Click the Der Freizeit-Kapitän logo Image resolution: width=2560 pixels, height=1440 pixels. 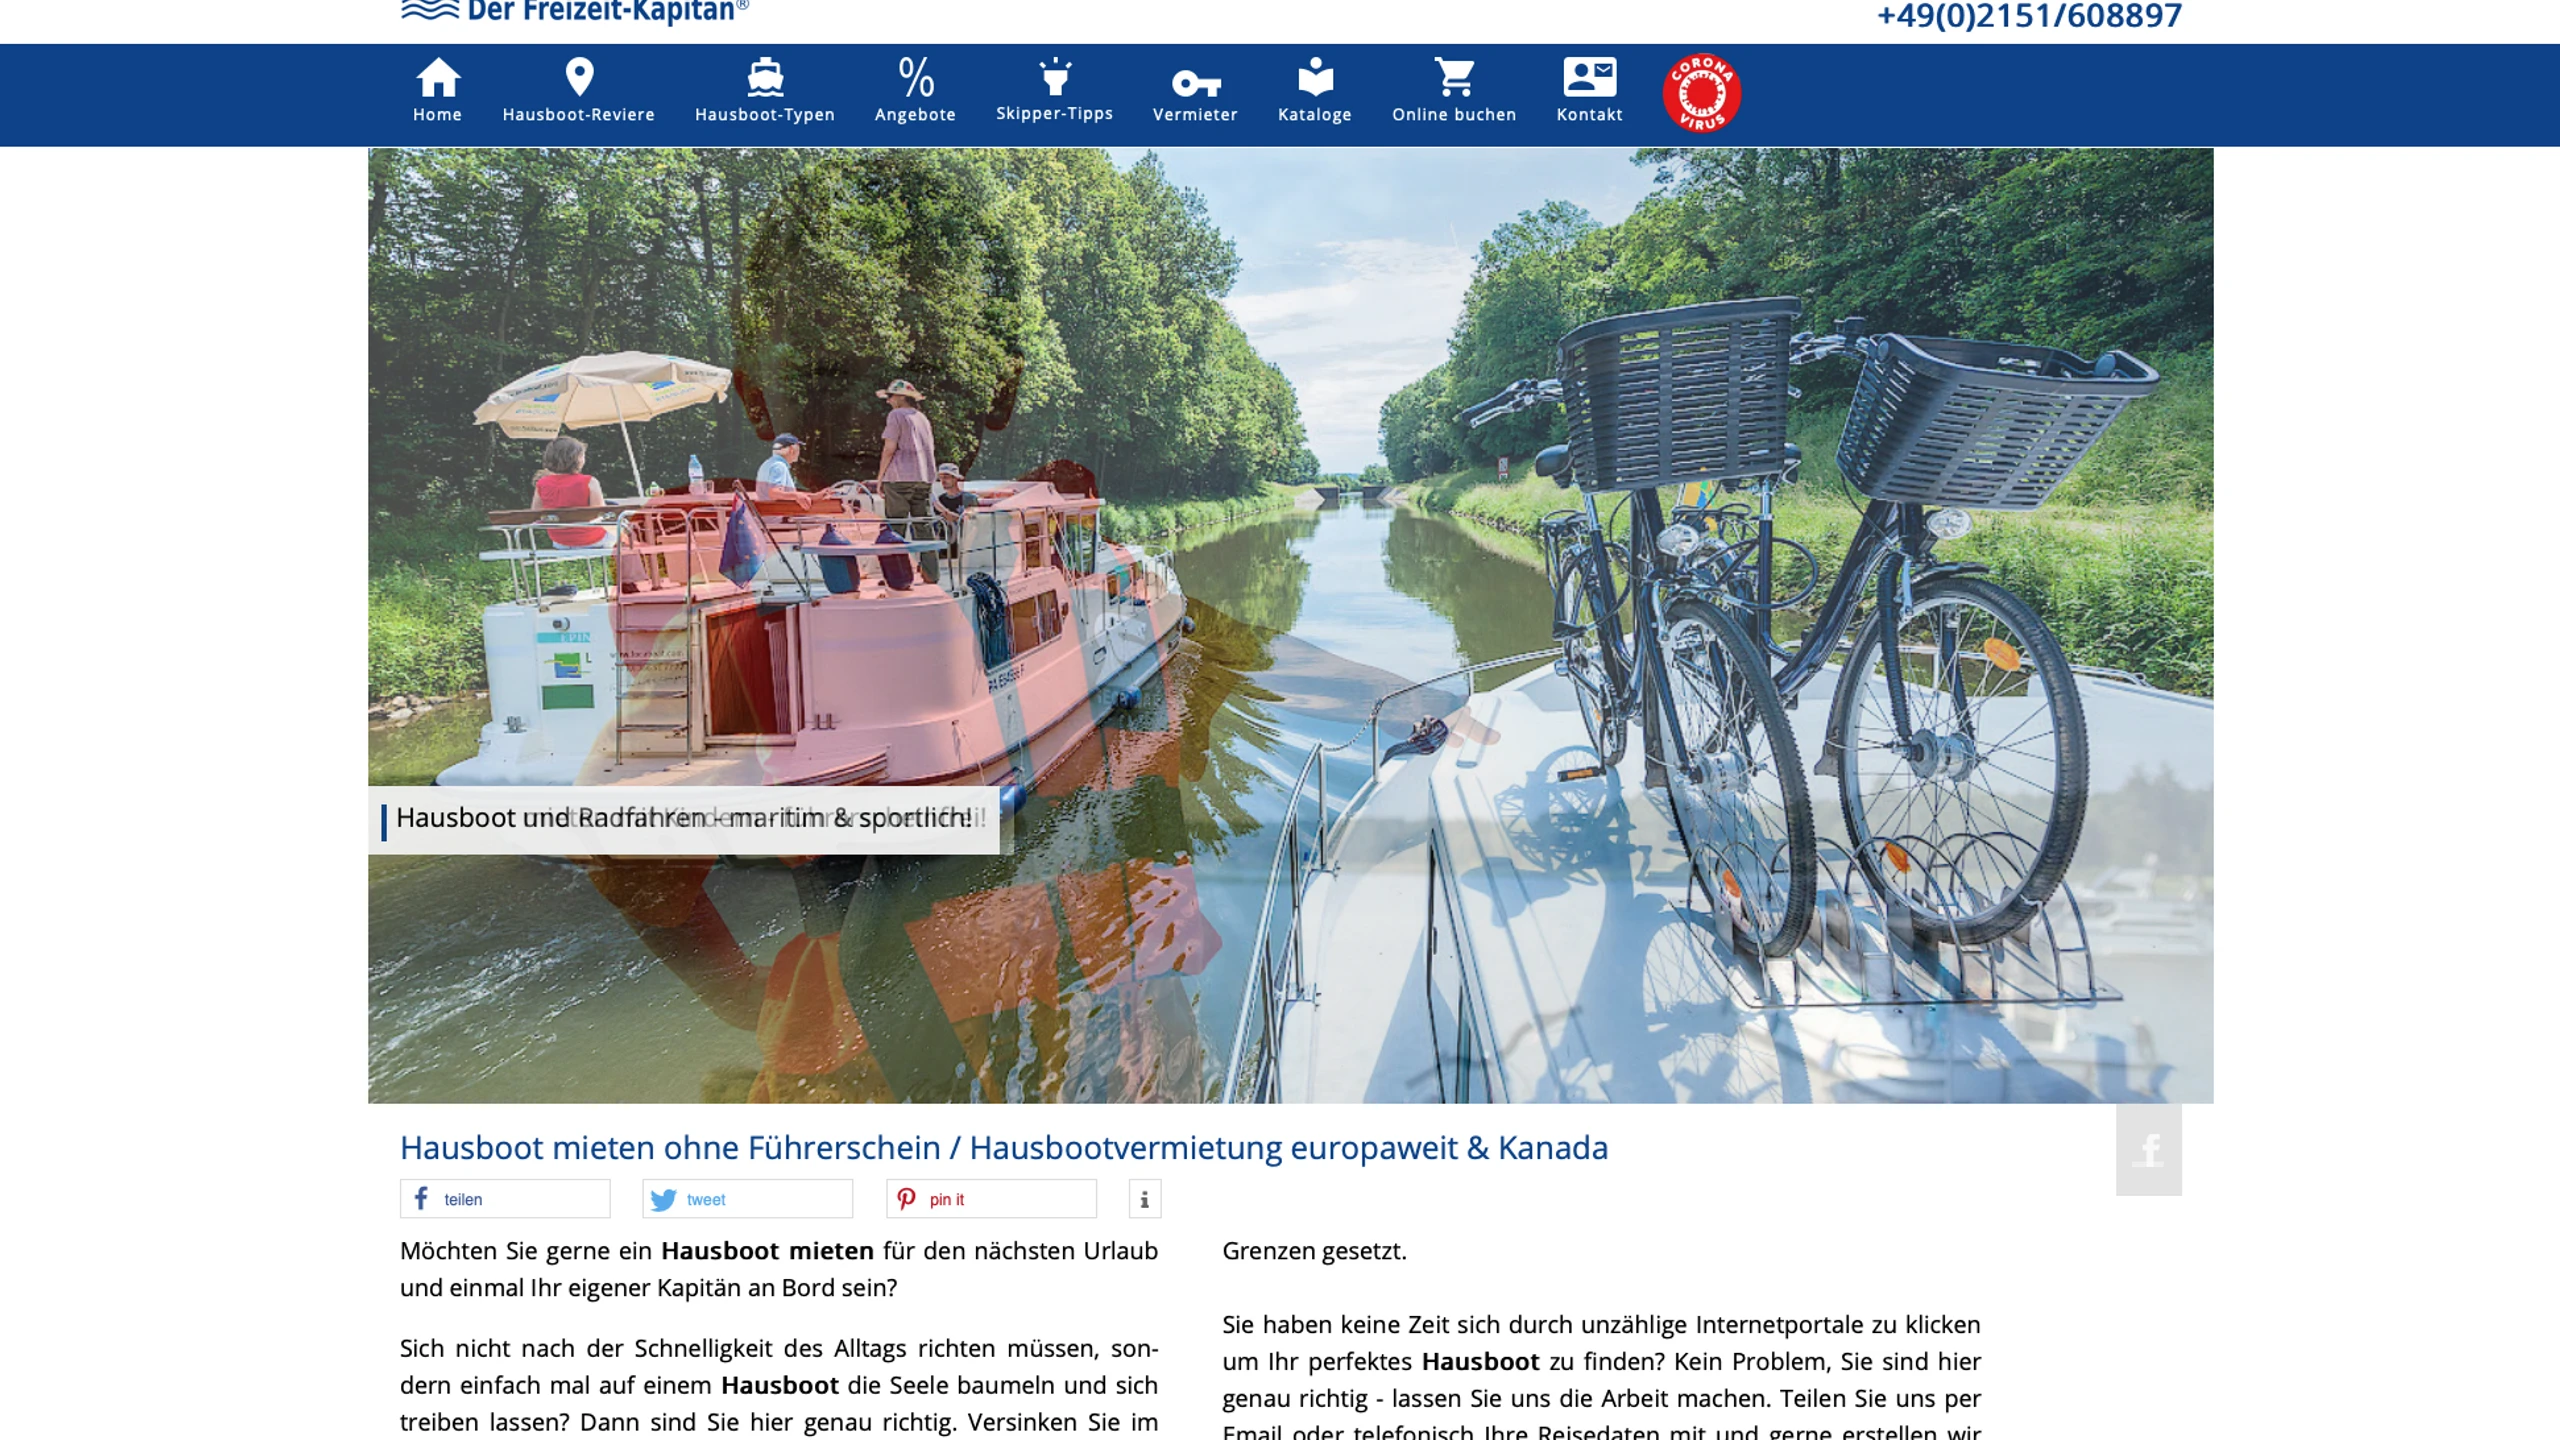pos(575,12)
